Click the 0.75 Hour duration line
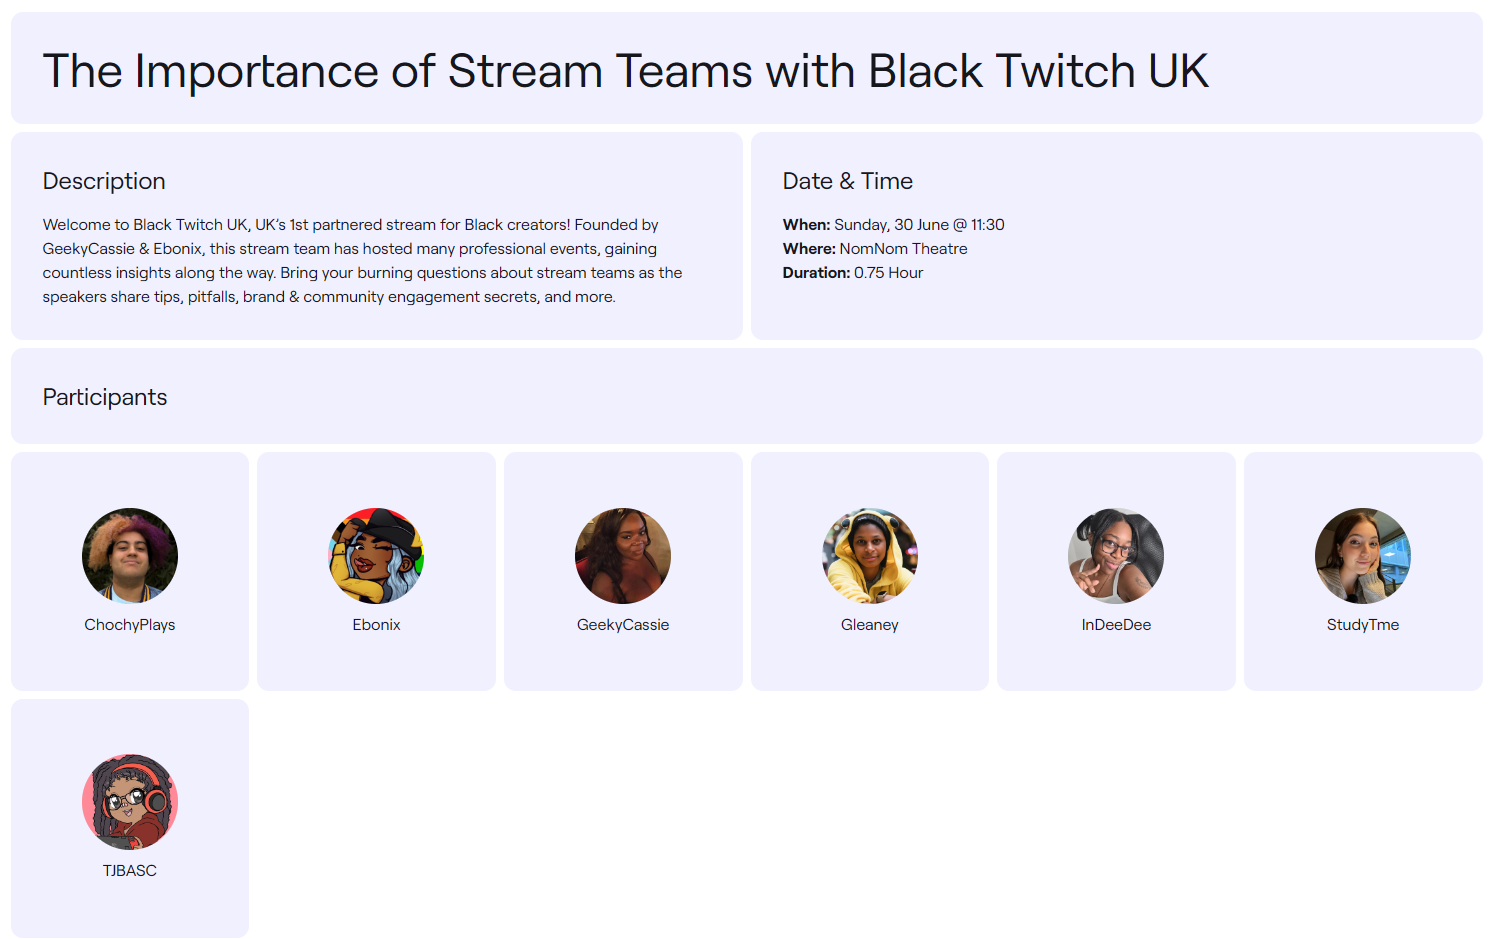The image size is (1494, 939). click(x=853, y=273)
